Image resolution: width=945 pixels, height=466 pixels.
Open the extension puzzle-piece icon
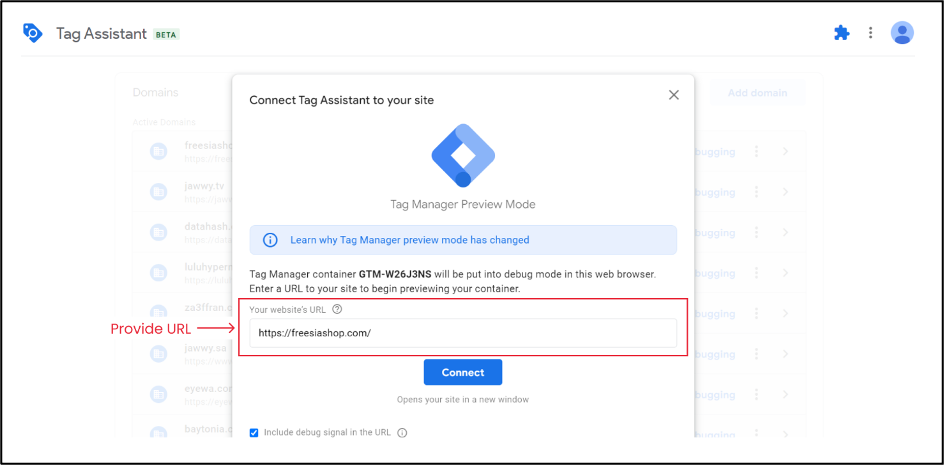pyautogui.click(x=841, y=33)
